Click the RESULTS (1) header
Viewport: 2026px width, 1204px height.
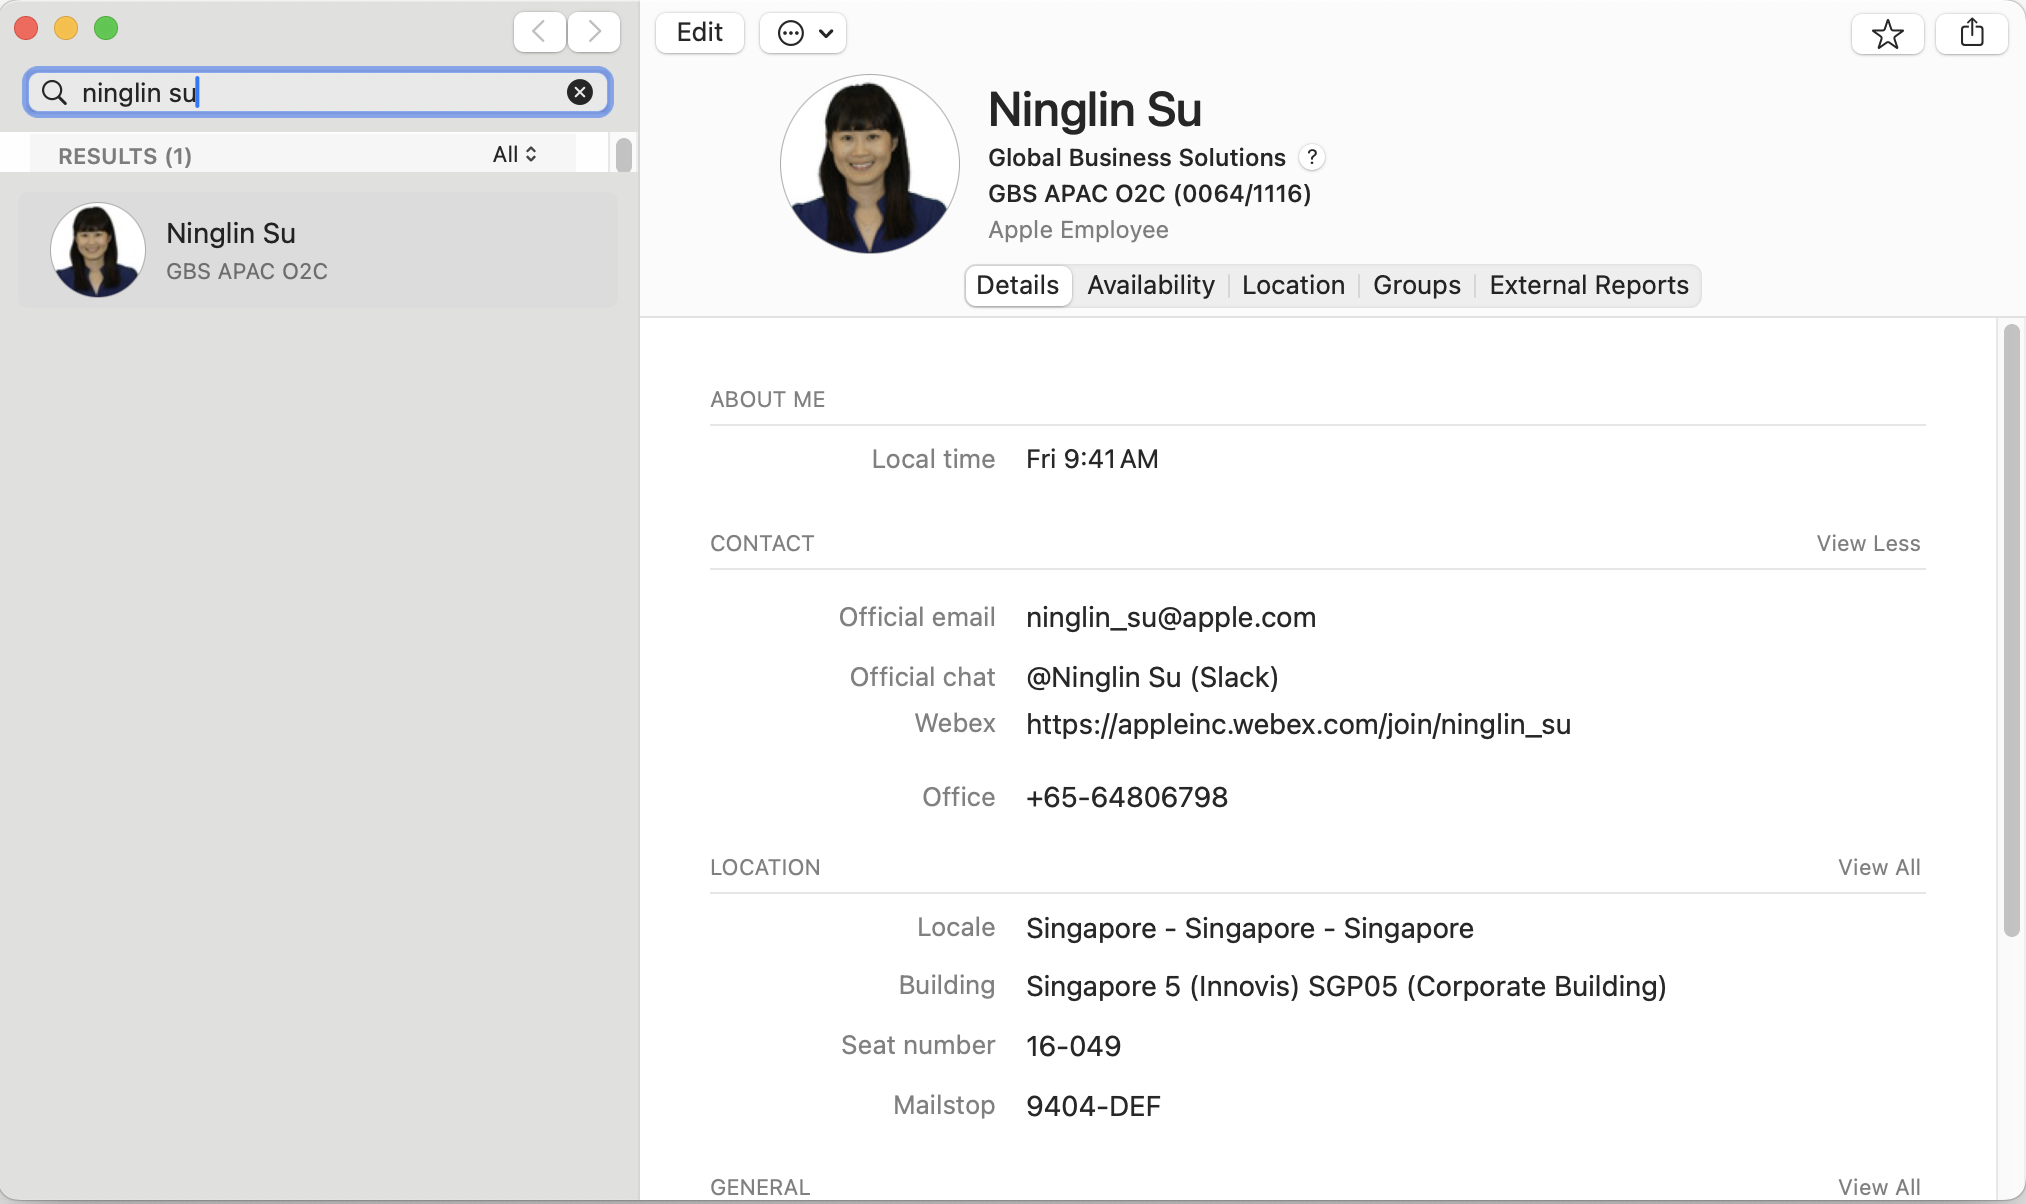125,156
